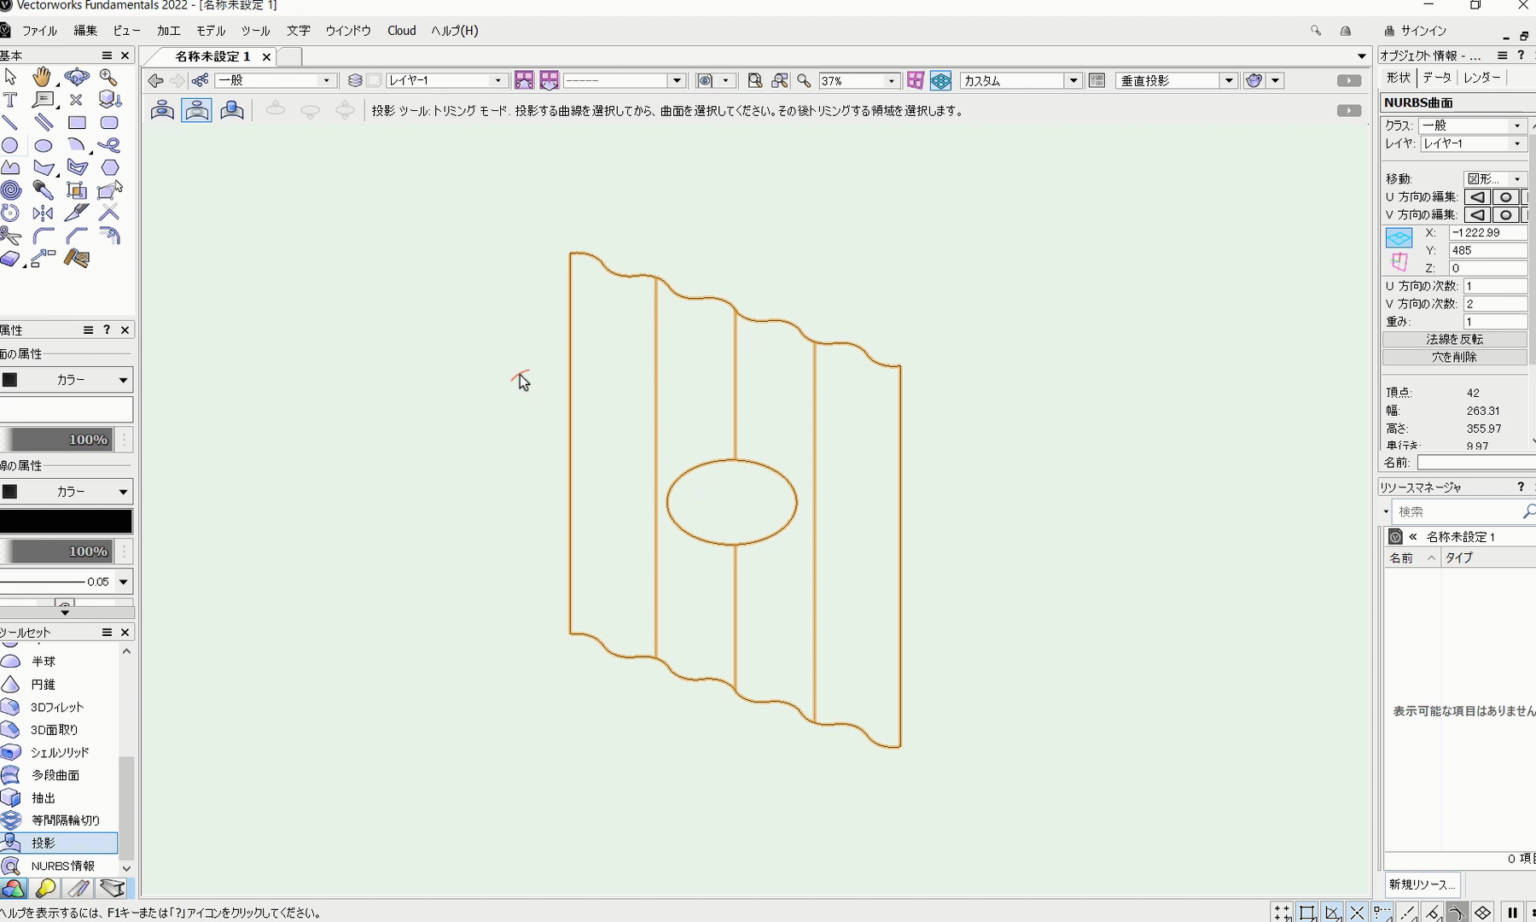Select the first Project tool mode button

coord(162,110)
